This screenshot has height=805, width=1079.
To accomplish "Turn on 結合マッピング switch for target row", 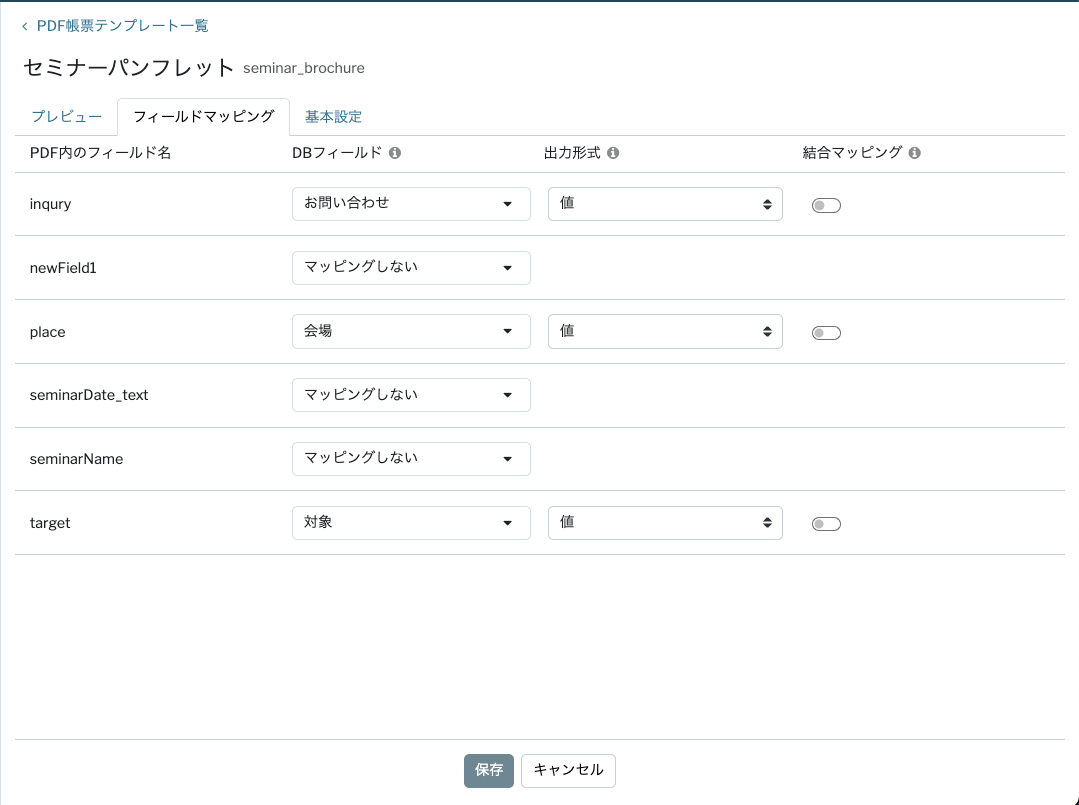I will [x=826, y=523].
